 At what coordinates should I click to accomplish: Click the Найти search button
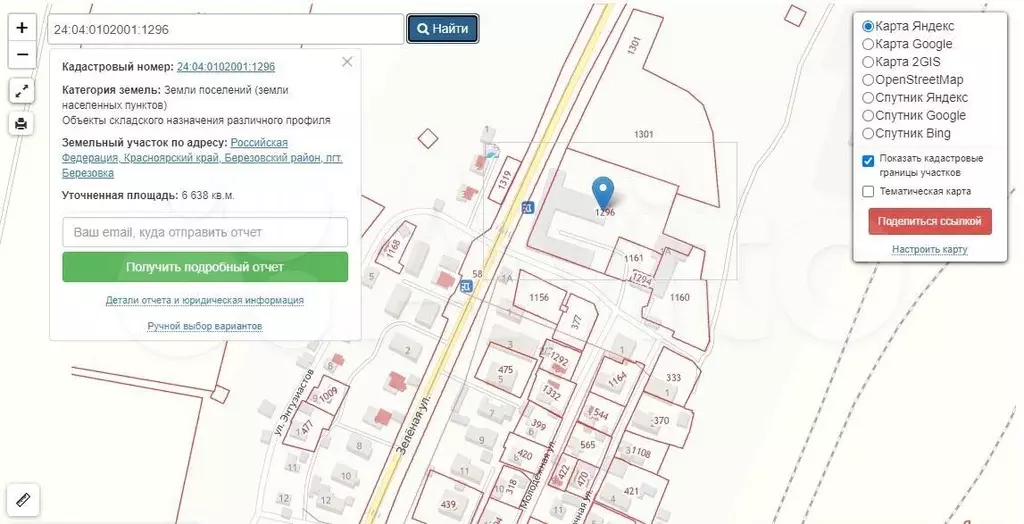coord(443,29)
